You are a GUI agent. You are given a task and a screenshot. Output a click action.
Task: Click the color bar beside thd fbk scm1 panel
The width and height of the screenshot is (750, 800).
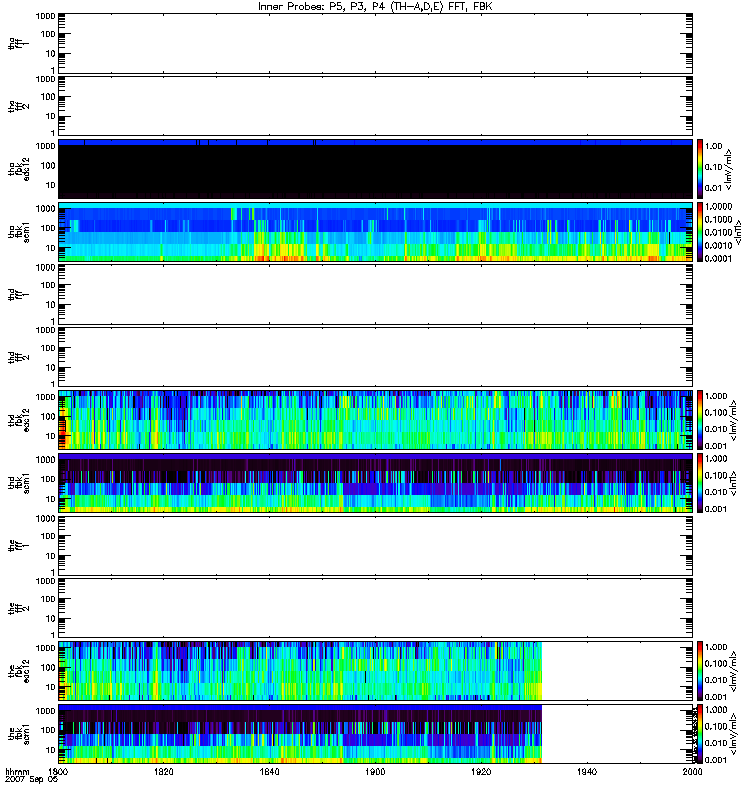point(700,483)
